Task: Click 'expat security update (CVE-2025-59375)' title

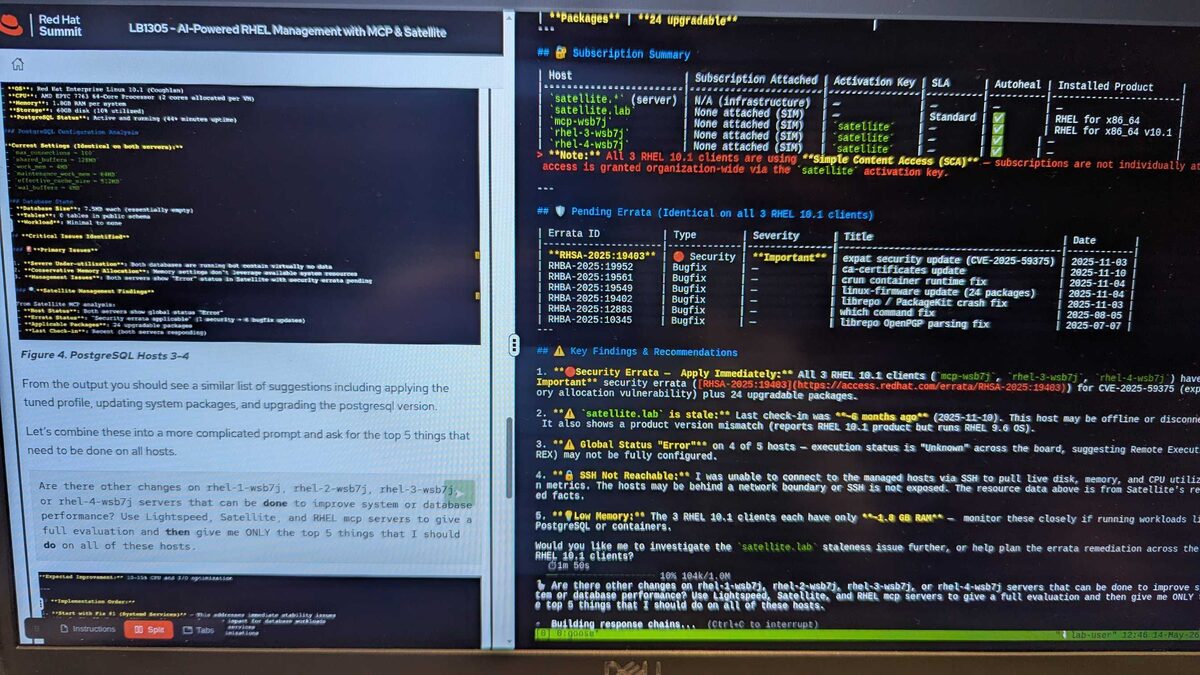Action: 948,261
